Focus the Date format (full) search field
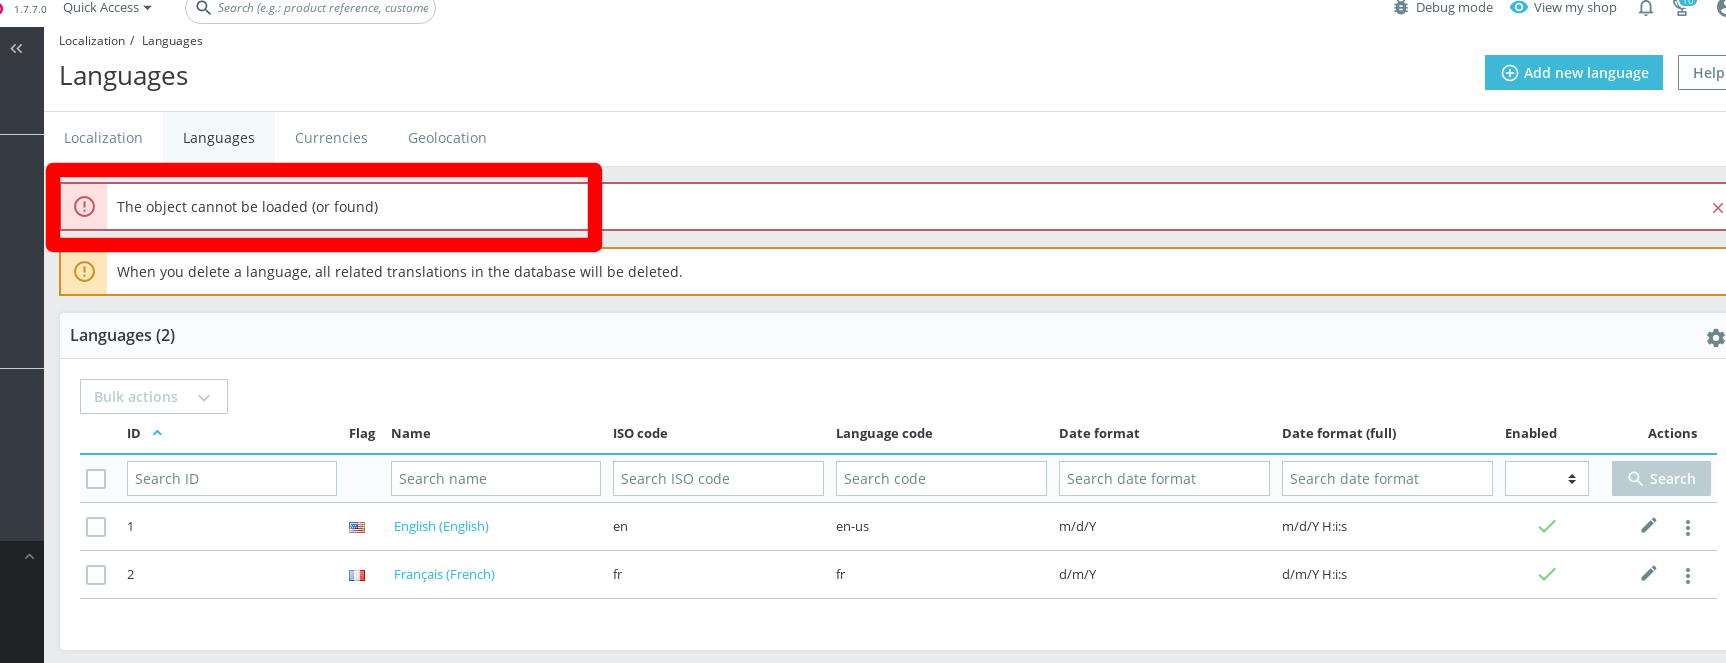The width and height of the screenshot is (1726, 663). (1387, 478)
